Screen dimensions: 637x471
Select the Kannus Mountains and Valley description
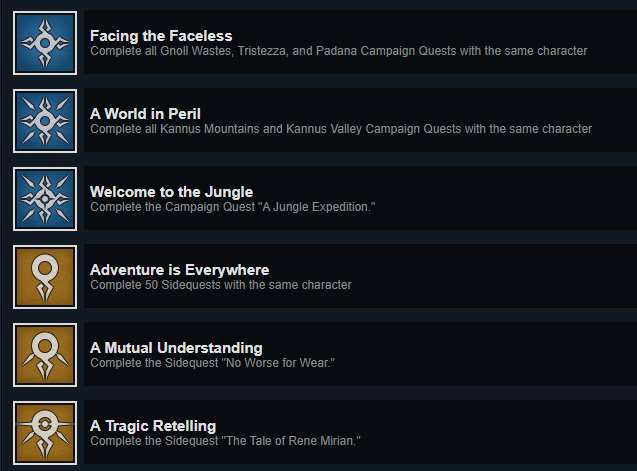pos(340,128)
